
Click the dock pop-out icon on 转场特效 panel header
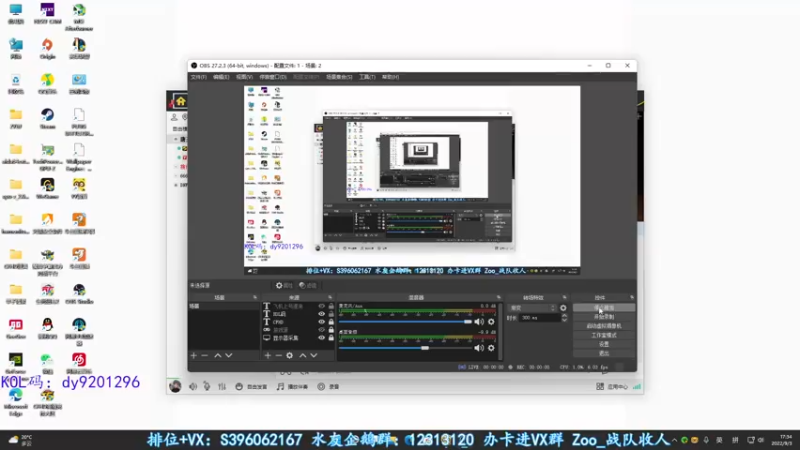[564, 297]
